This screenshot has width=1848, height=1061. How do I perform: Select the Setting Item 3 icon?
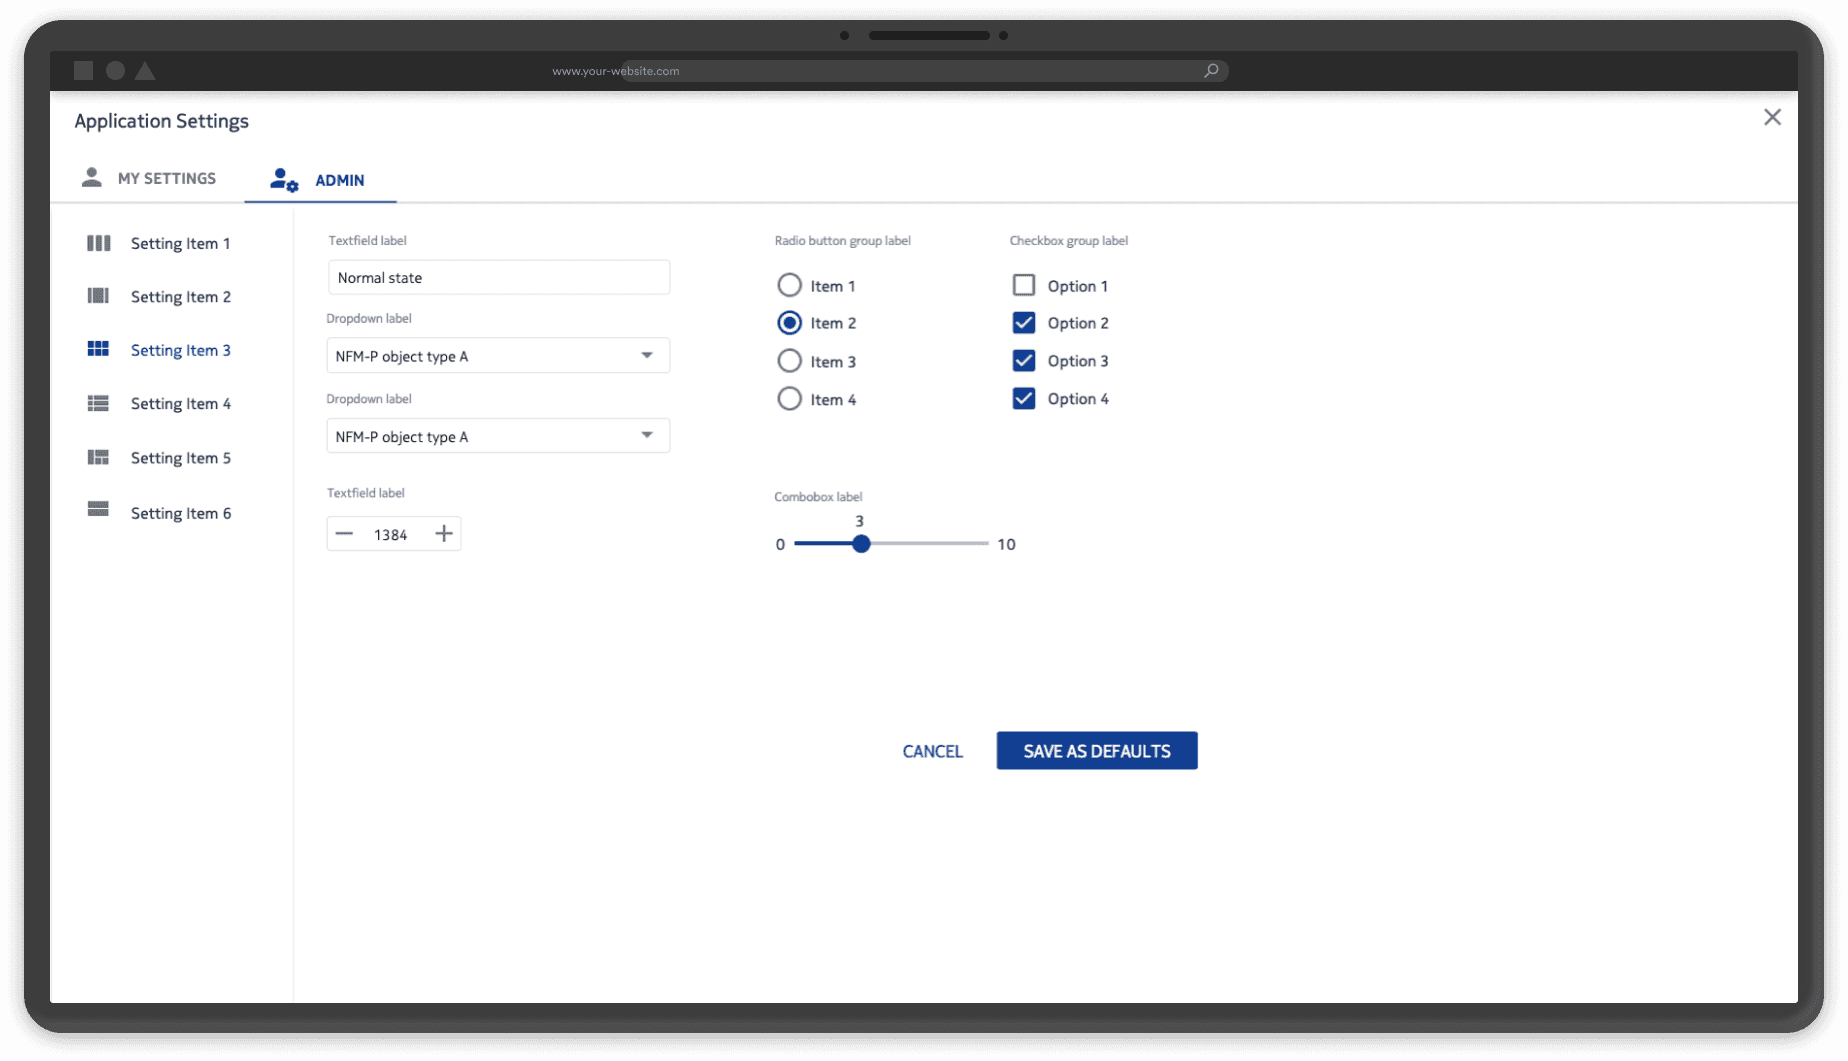(98, 349)
